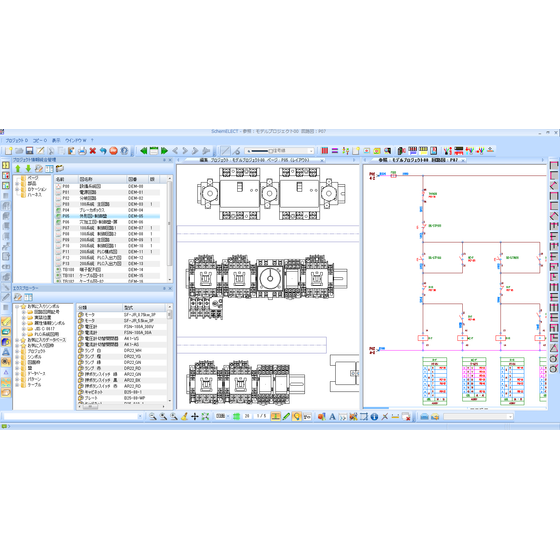Click the blue floppy disk save icon

(30, 151)
